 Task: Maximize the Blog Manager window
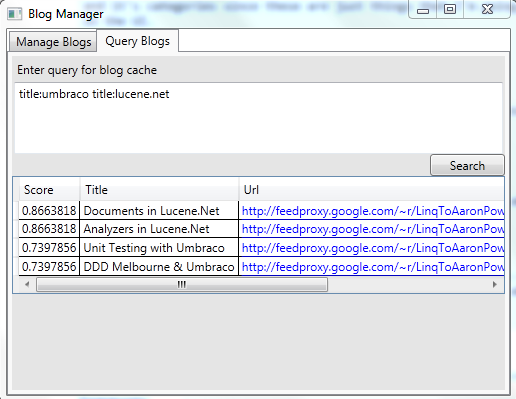click(450, 10)
